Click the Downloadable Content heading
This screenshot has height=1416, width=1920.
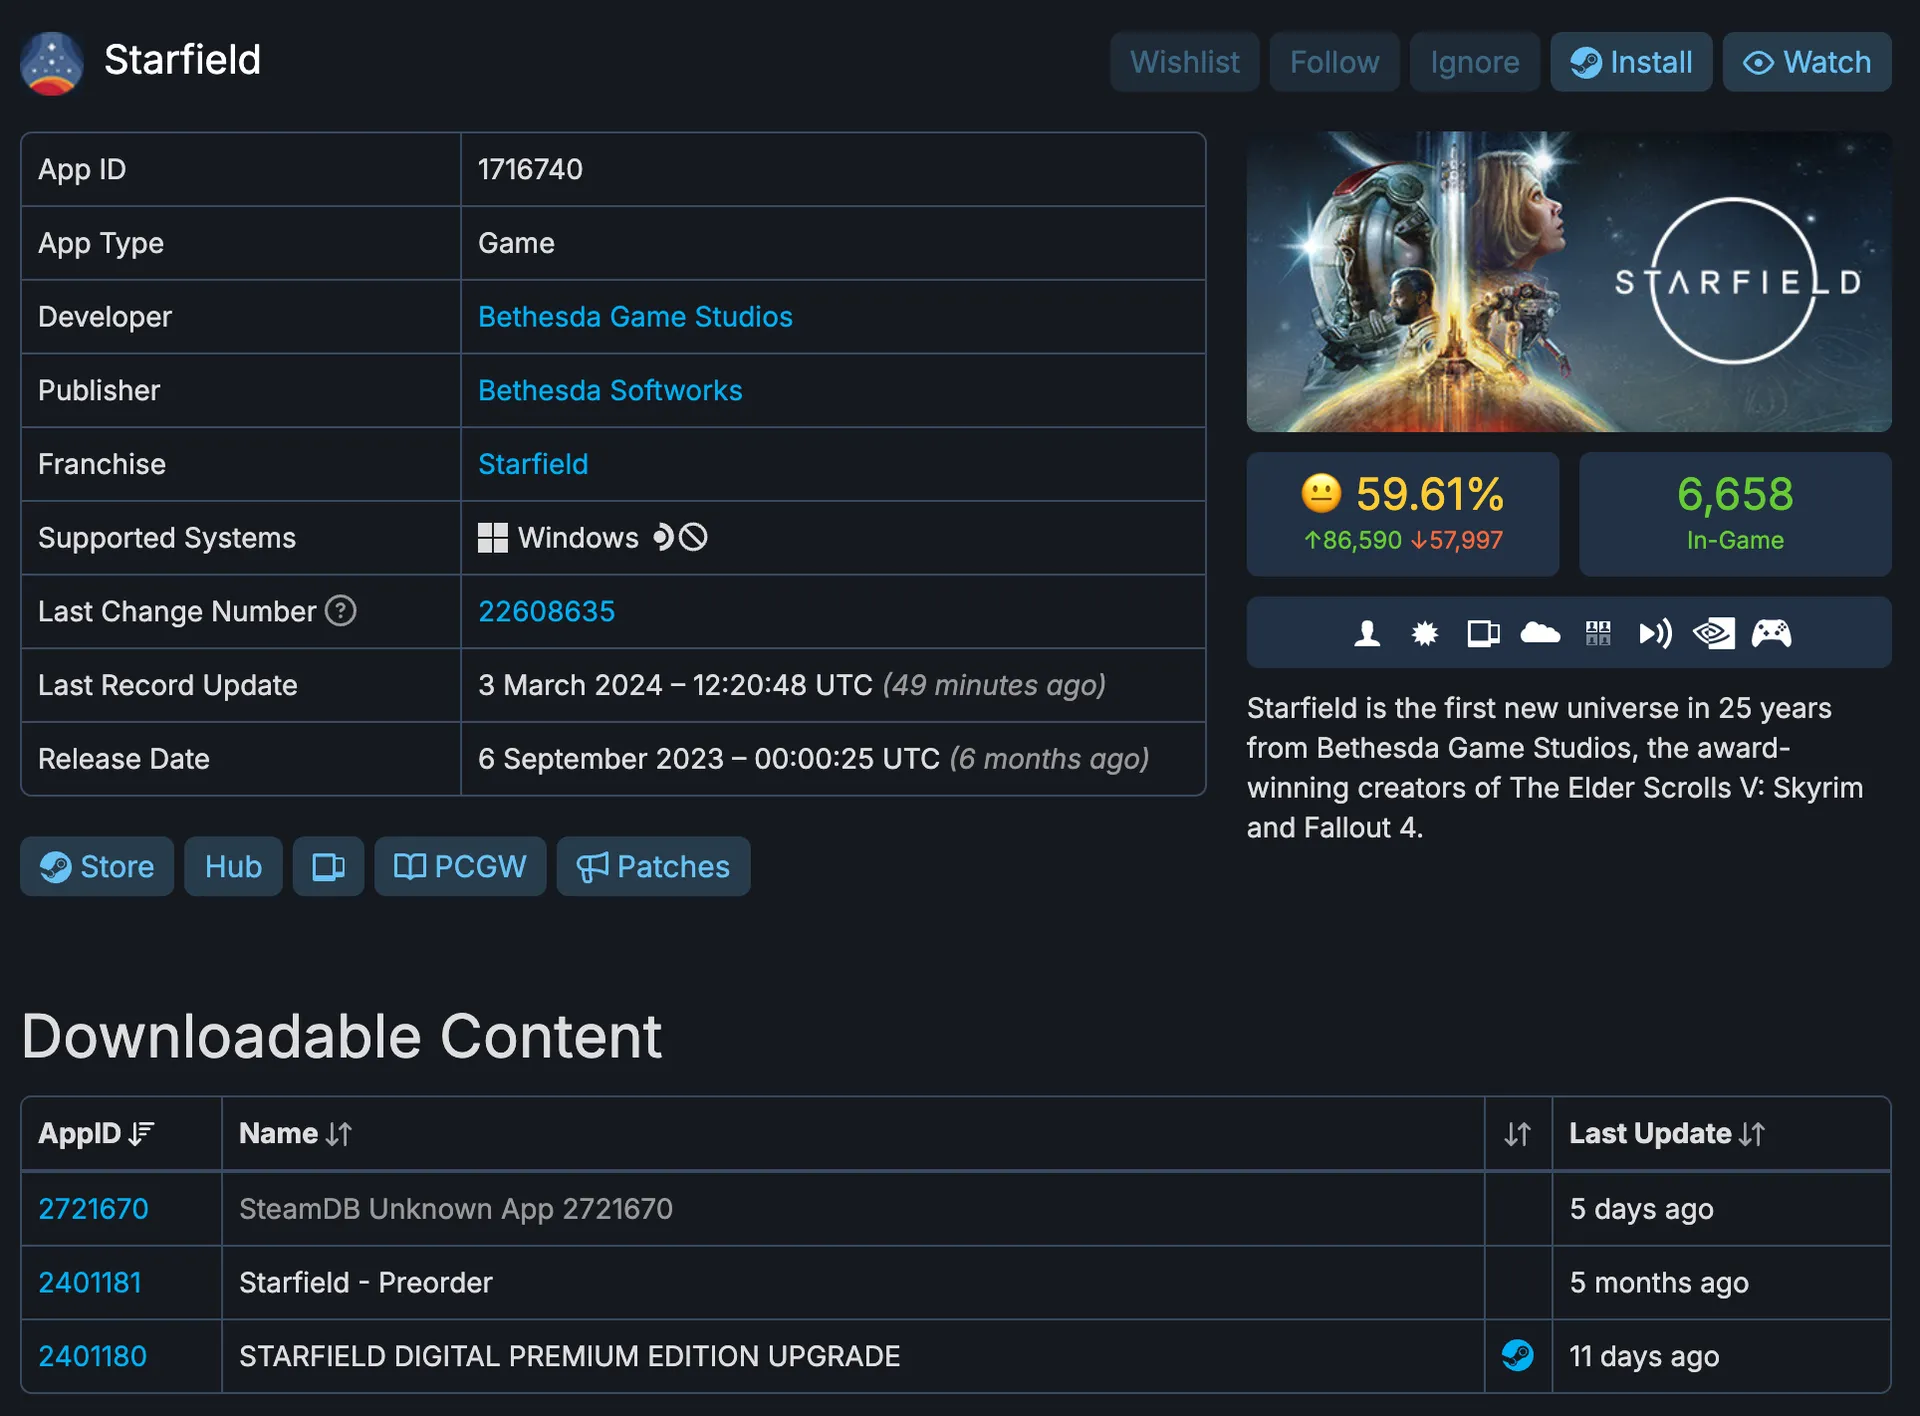341,1036
